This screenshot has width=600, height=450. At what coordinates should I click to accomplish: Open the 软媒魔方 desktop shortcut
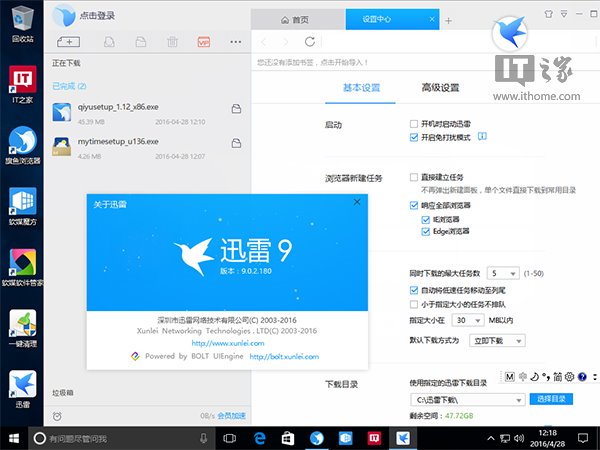click(x=23, y=206)
